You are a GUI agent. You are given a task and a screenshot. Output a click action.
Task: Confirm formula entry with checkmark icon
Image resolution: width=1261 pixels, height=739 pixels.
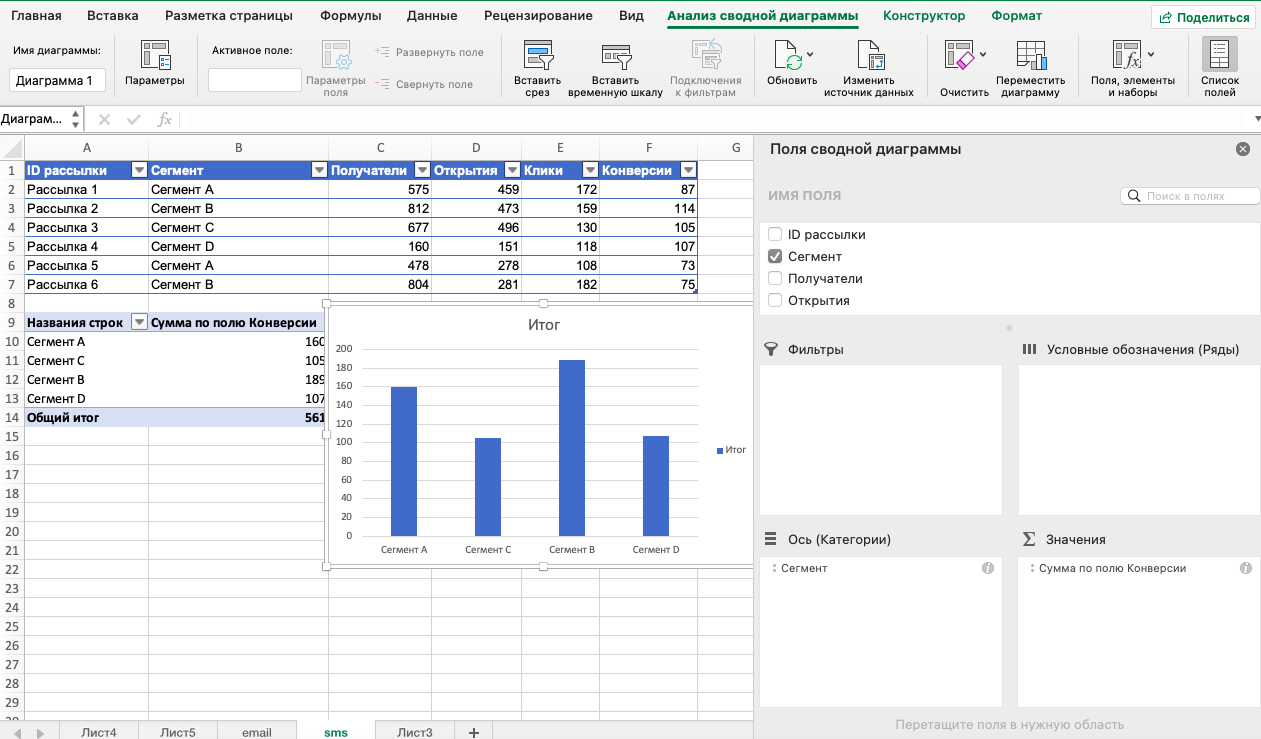pos(134,119)
